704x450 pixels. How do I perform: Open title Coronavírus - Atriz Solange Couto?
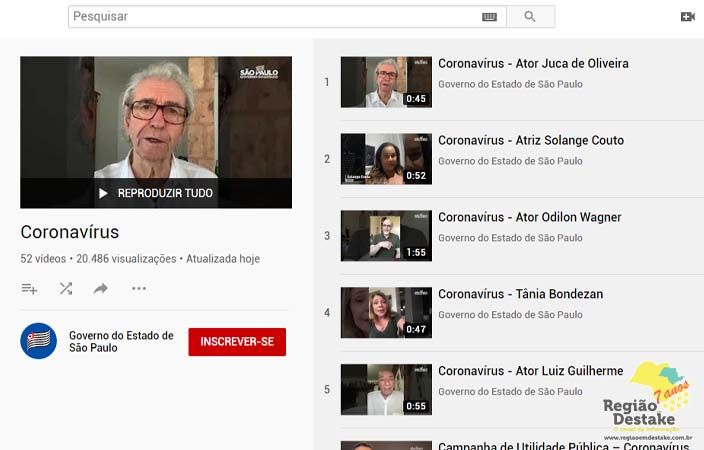coord(531,140)
